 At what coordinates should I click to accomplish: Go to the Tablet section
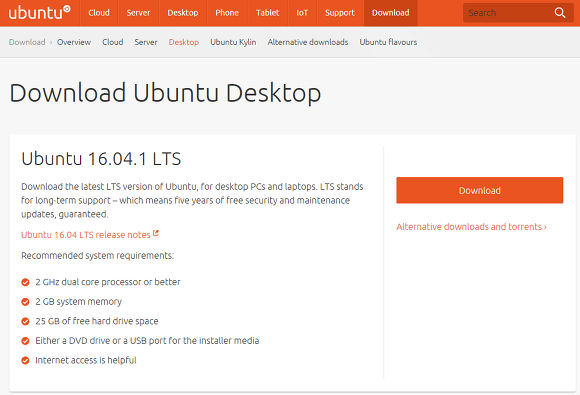pyautogui.click(x=268, y=13)
